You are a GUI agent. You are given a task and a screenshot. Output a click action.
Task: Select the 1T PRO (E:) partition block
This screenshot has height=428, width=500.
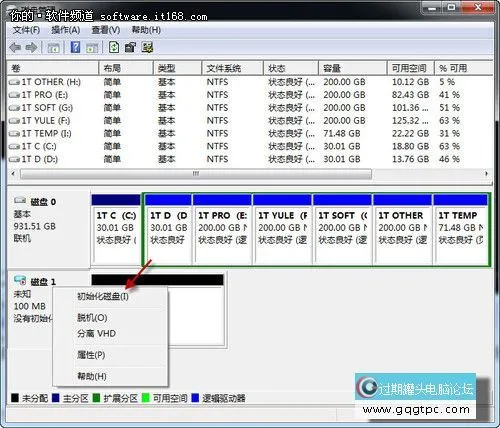[x=222, y=229]
